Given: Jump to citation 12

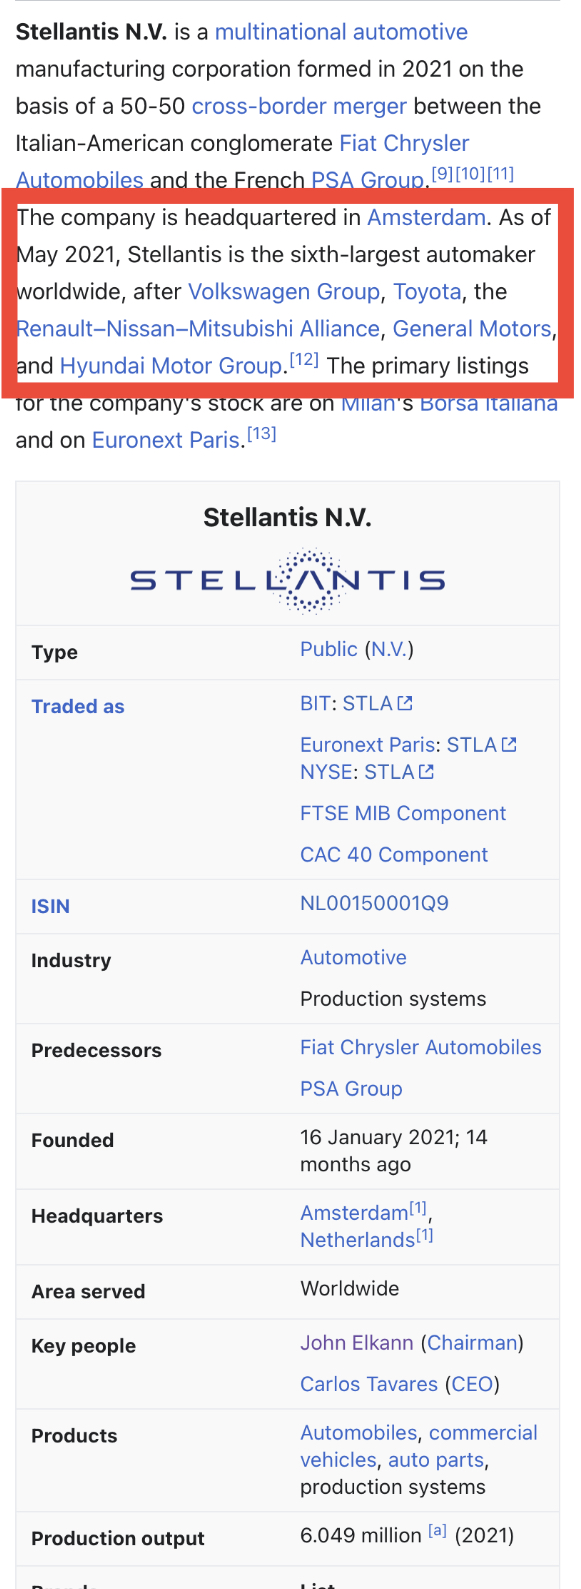Looking at the screenshot, I should click(304, 360).
